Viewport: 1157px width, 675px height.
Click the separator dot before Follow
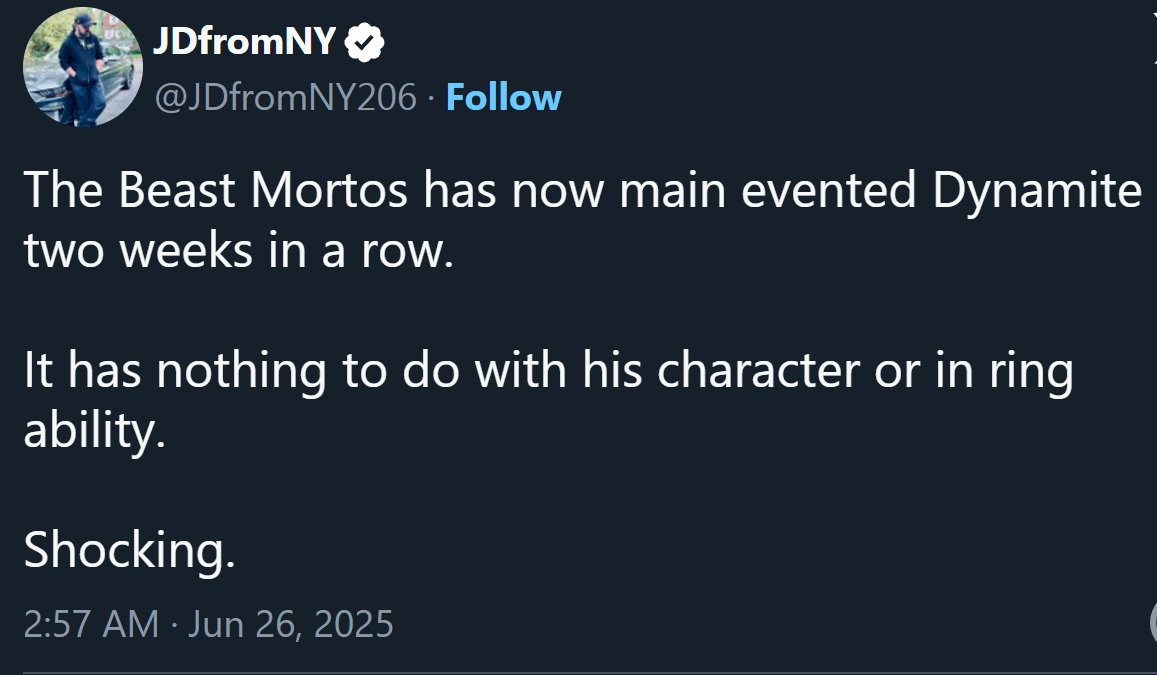431,99
